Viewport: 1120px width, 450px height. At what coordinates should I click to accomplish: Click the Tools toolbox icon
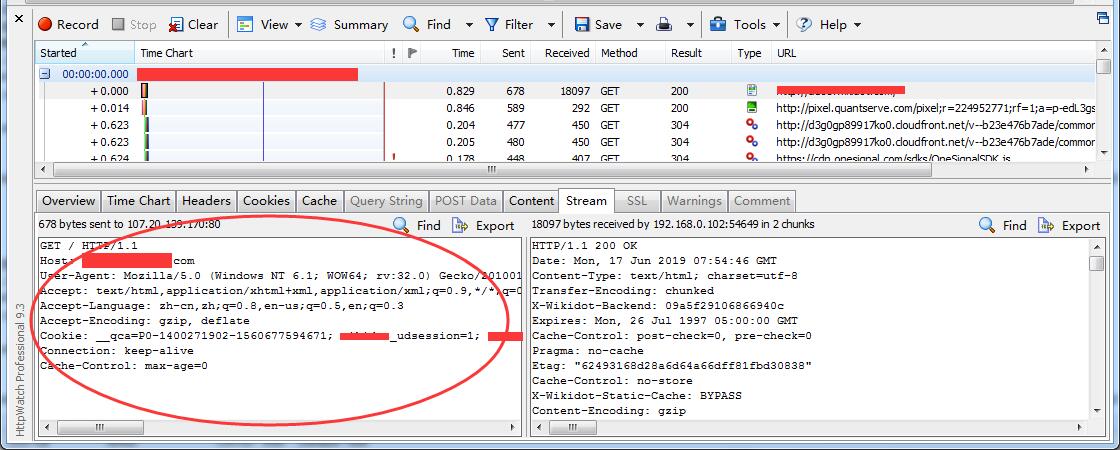coord(718,24)
